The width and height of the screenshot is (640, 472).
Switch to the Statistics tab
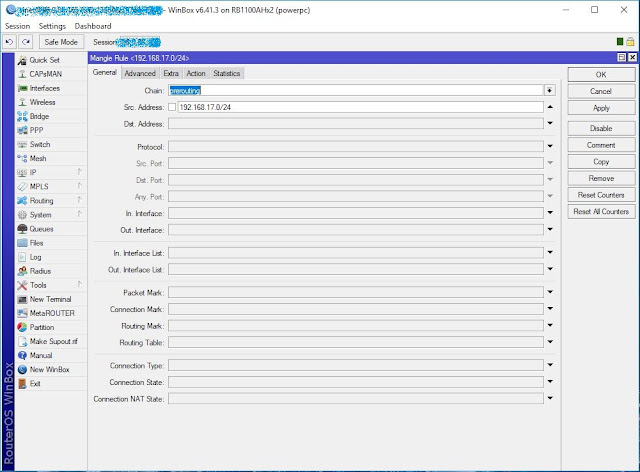(x=227, y=73)
